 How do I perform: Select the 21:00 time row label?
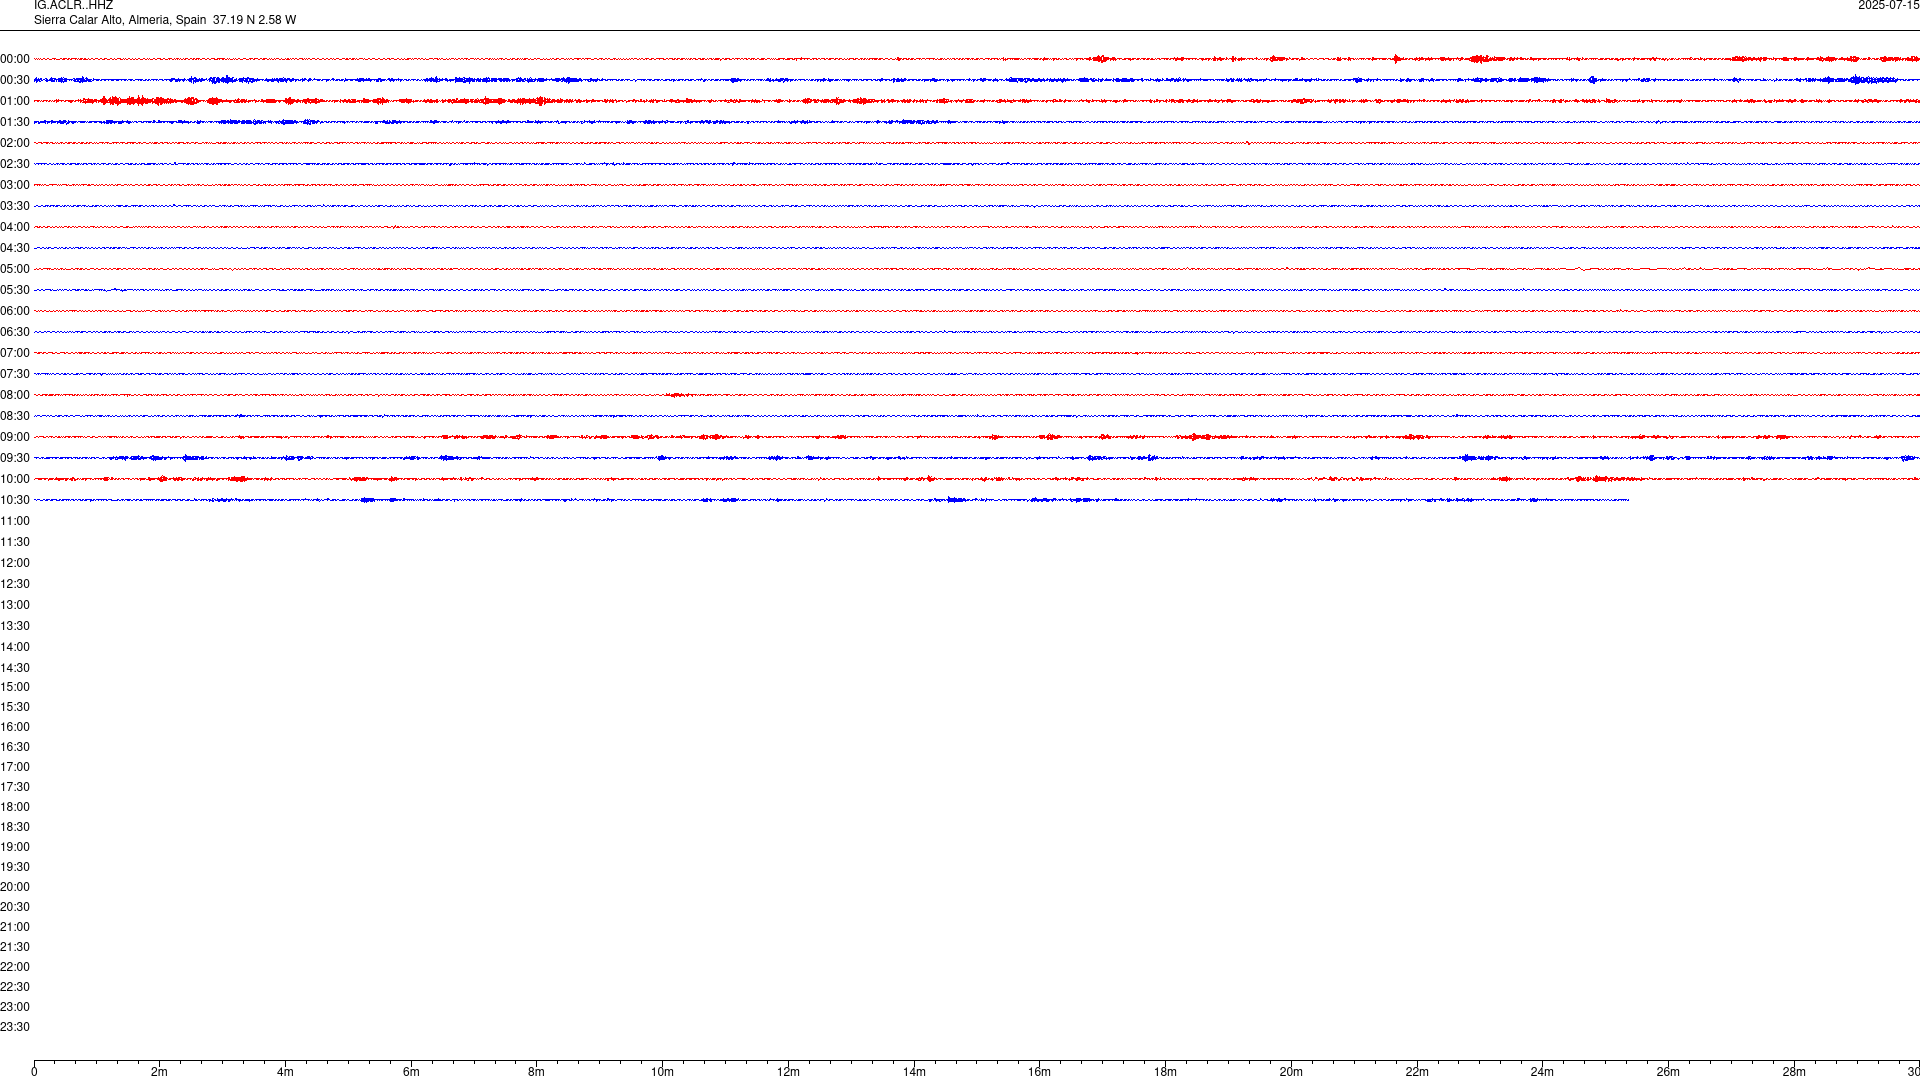(15, 927)
